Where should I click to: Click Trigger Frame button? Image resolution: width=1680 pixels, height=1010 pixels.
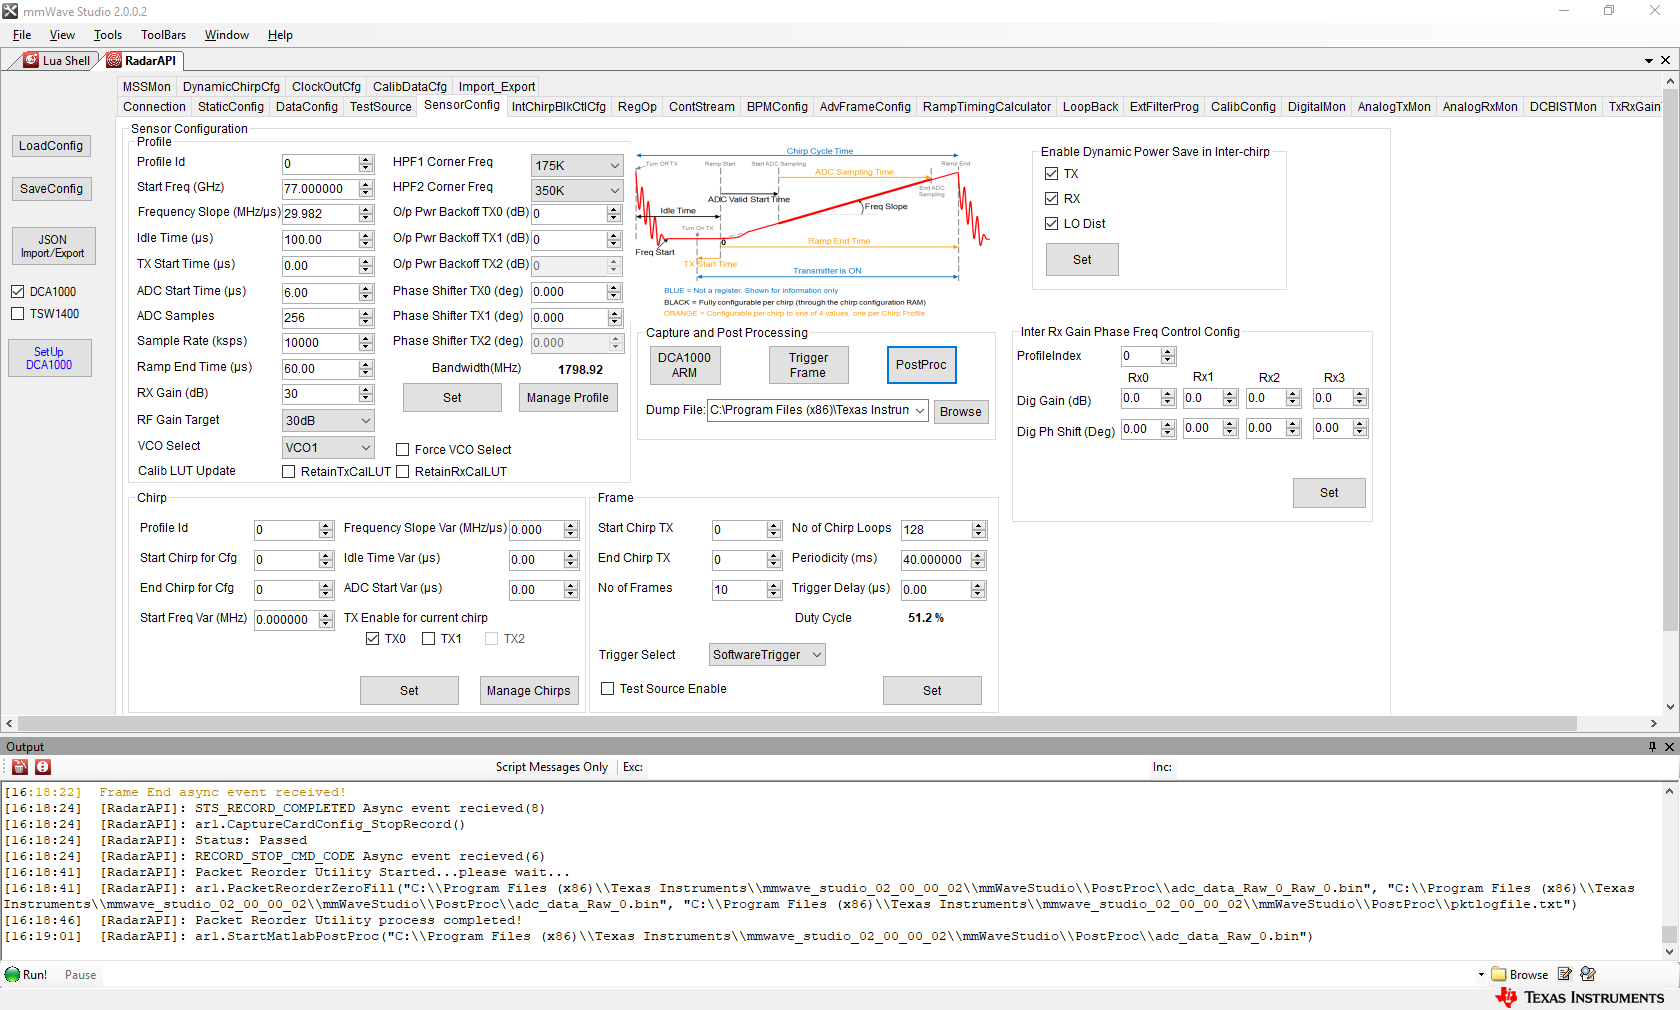[x=808, y=365]
